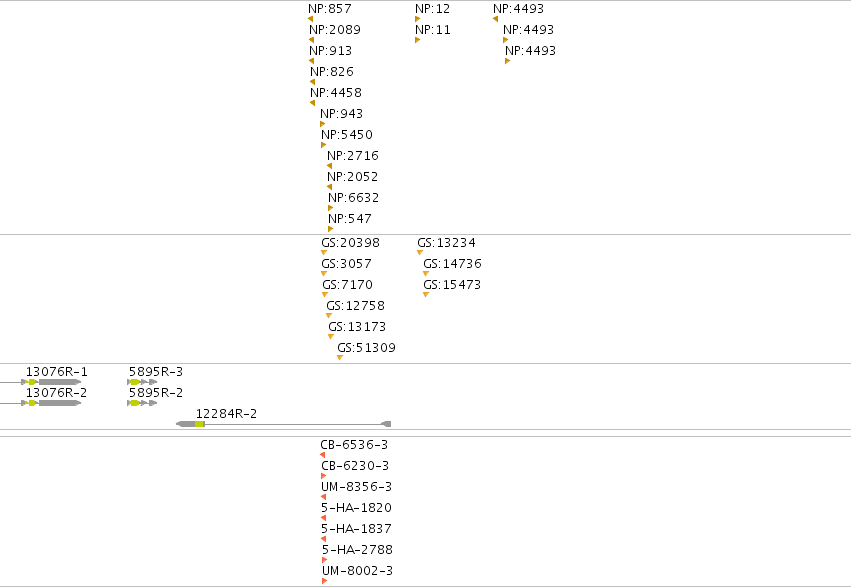Click the red arrow under CB-6536-3
The height and width of the screenshot is (587, 851).
(323, 455)
